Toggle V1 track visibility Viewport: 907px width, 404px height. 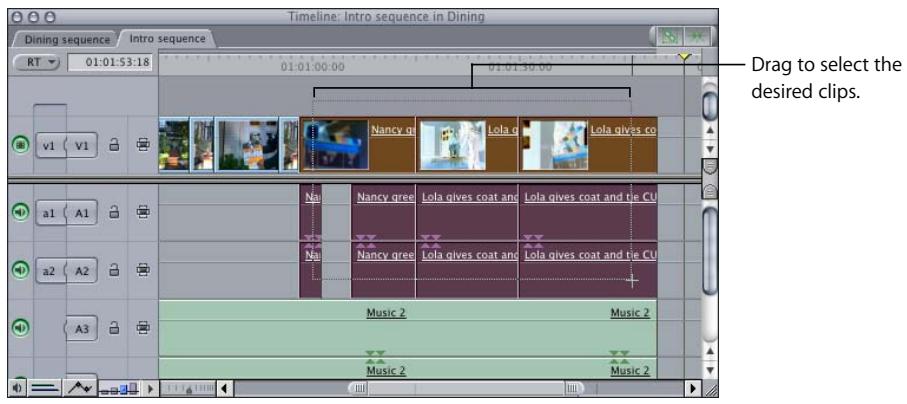21,145
